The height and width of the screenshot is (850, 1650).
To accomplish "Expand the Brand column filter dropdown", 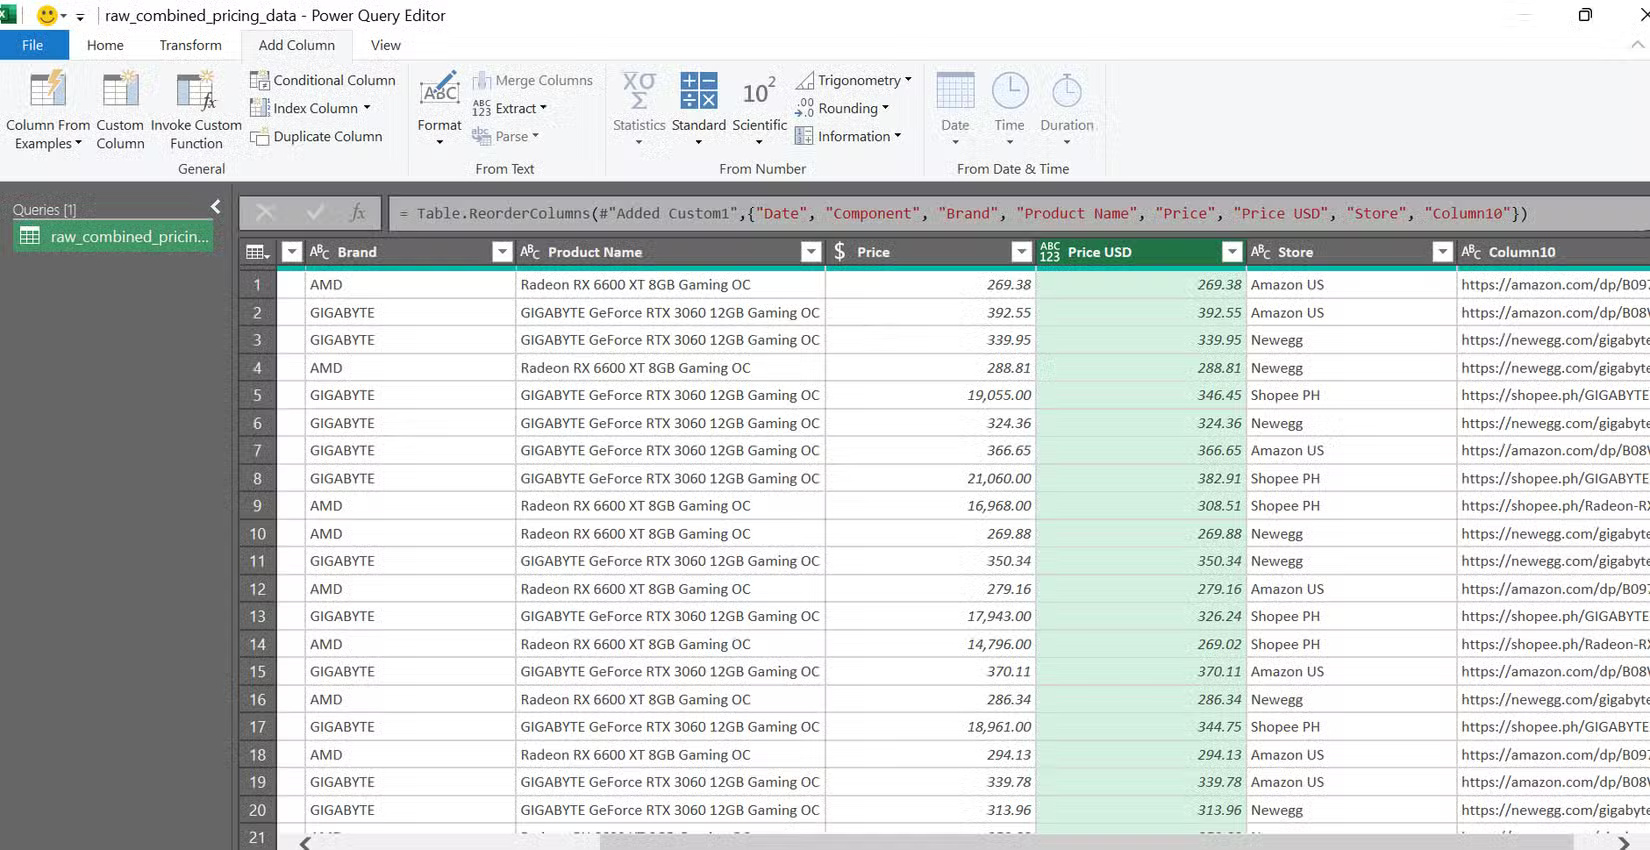I will pos(502,252).
